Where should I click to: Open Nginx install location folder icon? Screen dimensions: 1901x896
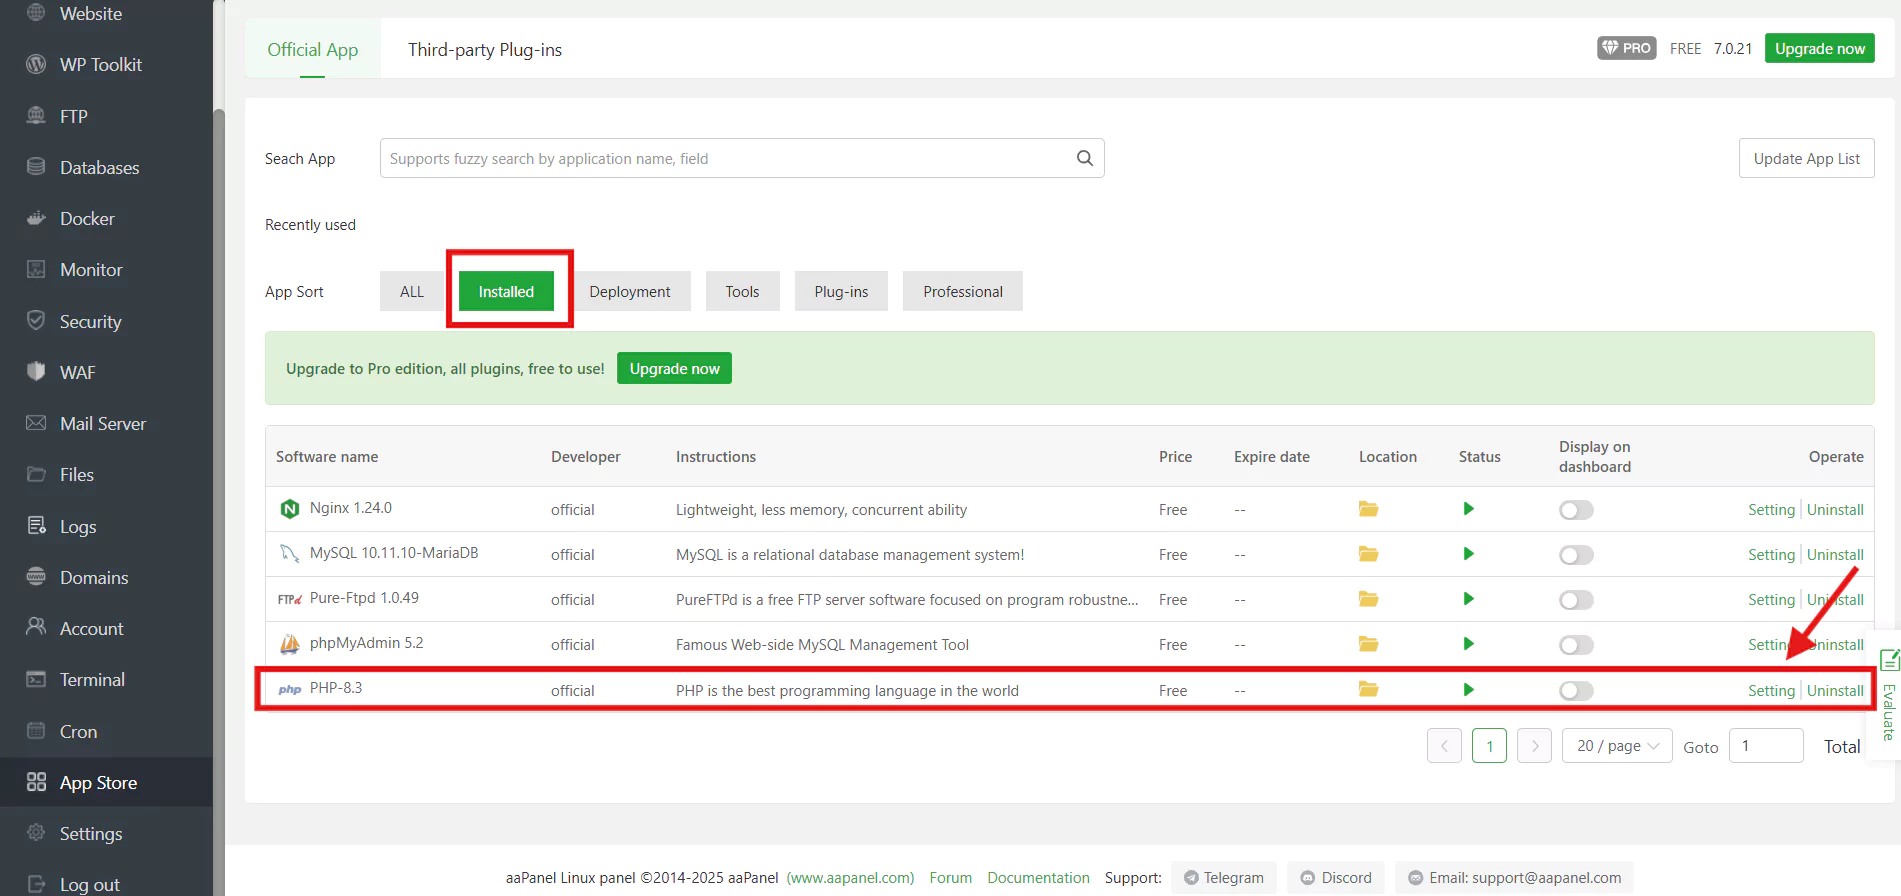[1368, 509]
